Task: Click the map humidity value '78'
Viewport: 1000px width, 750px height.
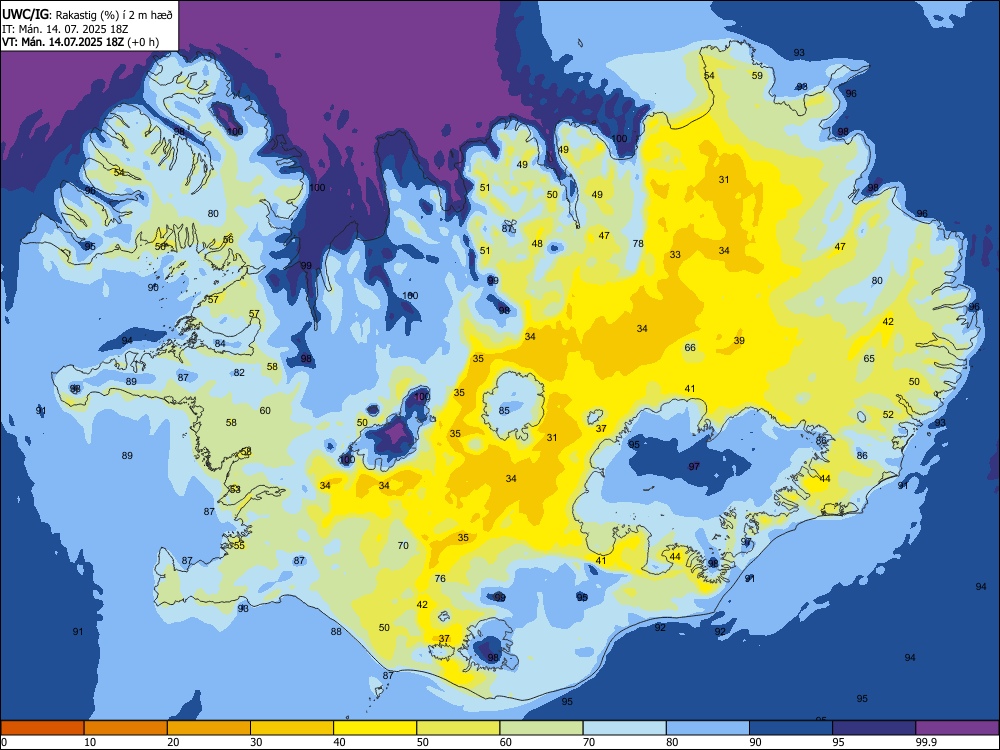Action: 638,244
